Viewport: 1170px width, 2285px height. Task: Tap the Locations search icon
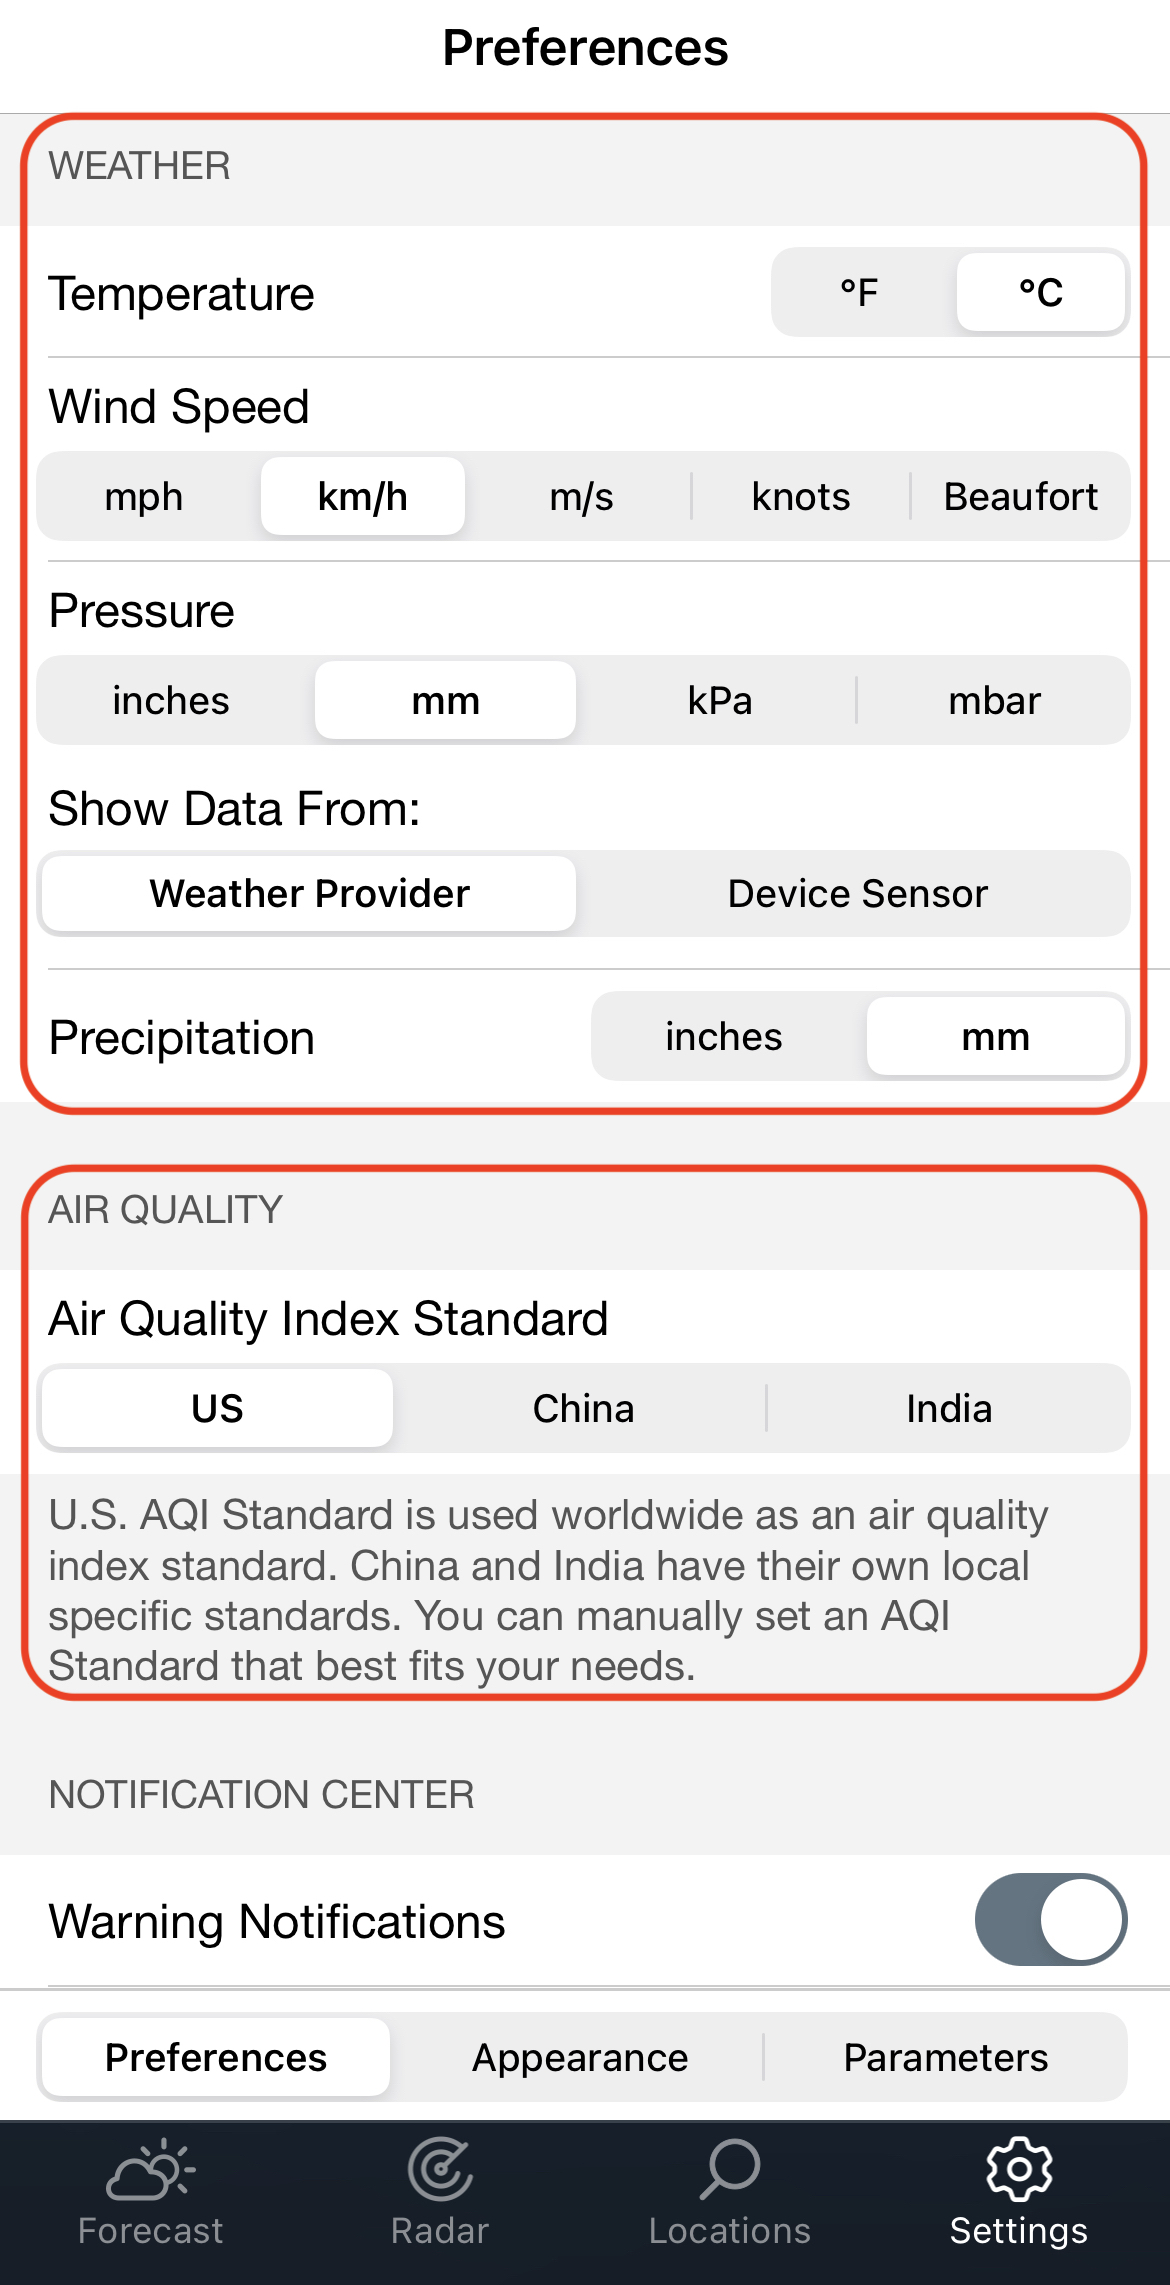pos(730,2170)
